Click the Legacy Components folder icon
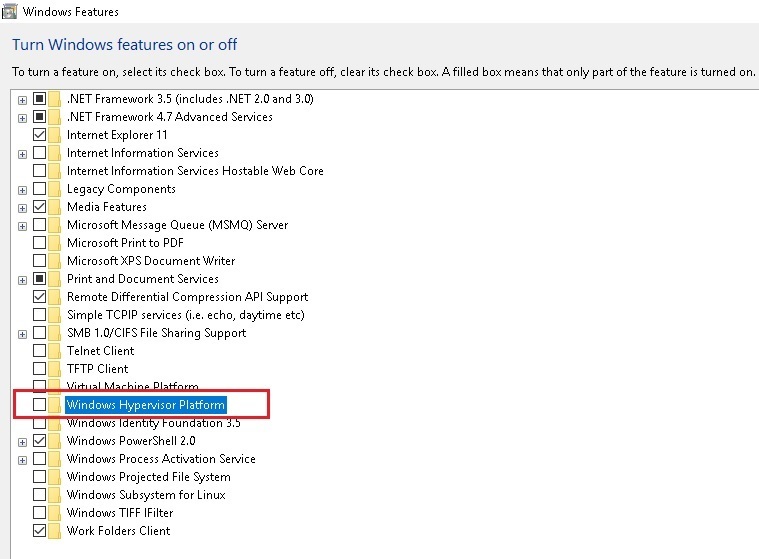 55,188
